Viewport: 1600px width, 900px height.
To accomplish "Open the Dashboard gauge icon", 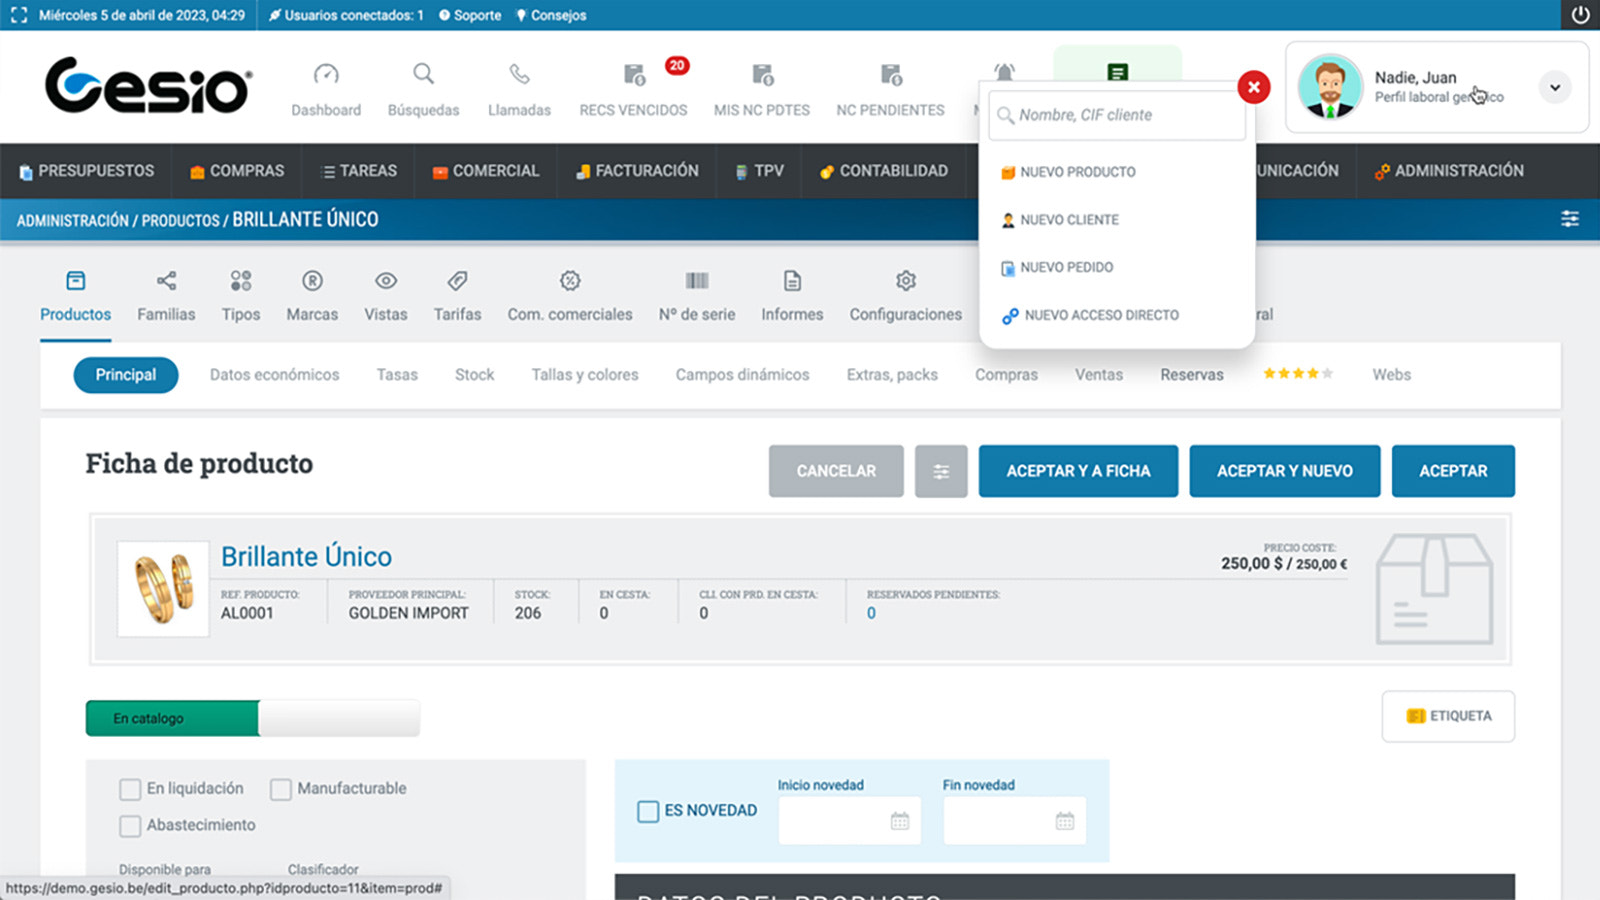I will [326, 74].
